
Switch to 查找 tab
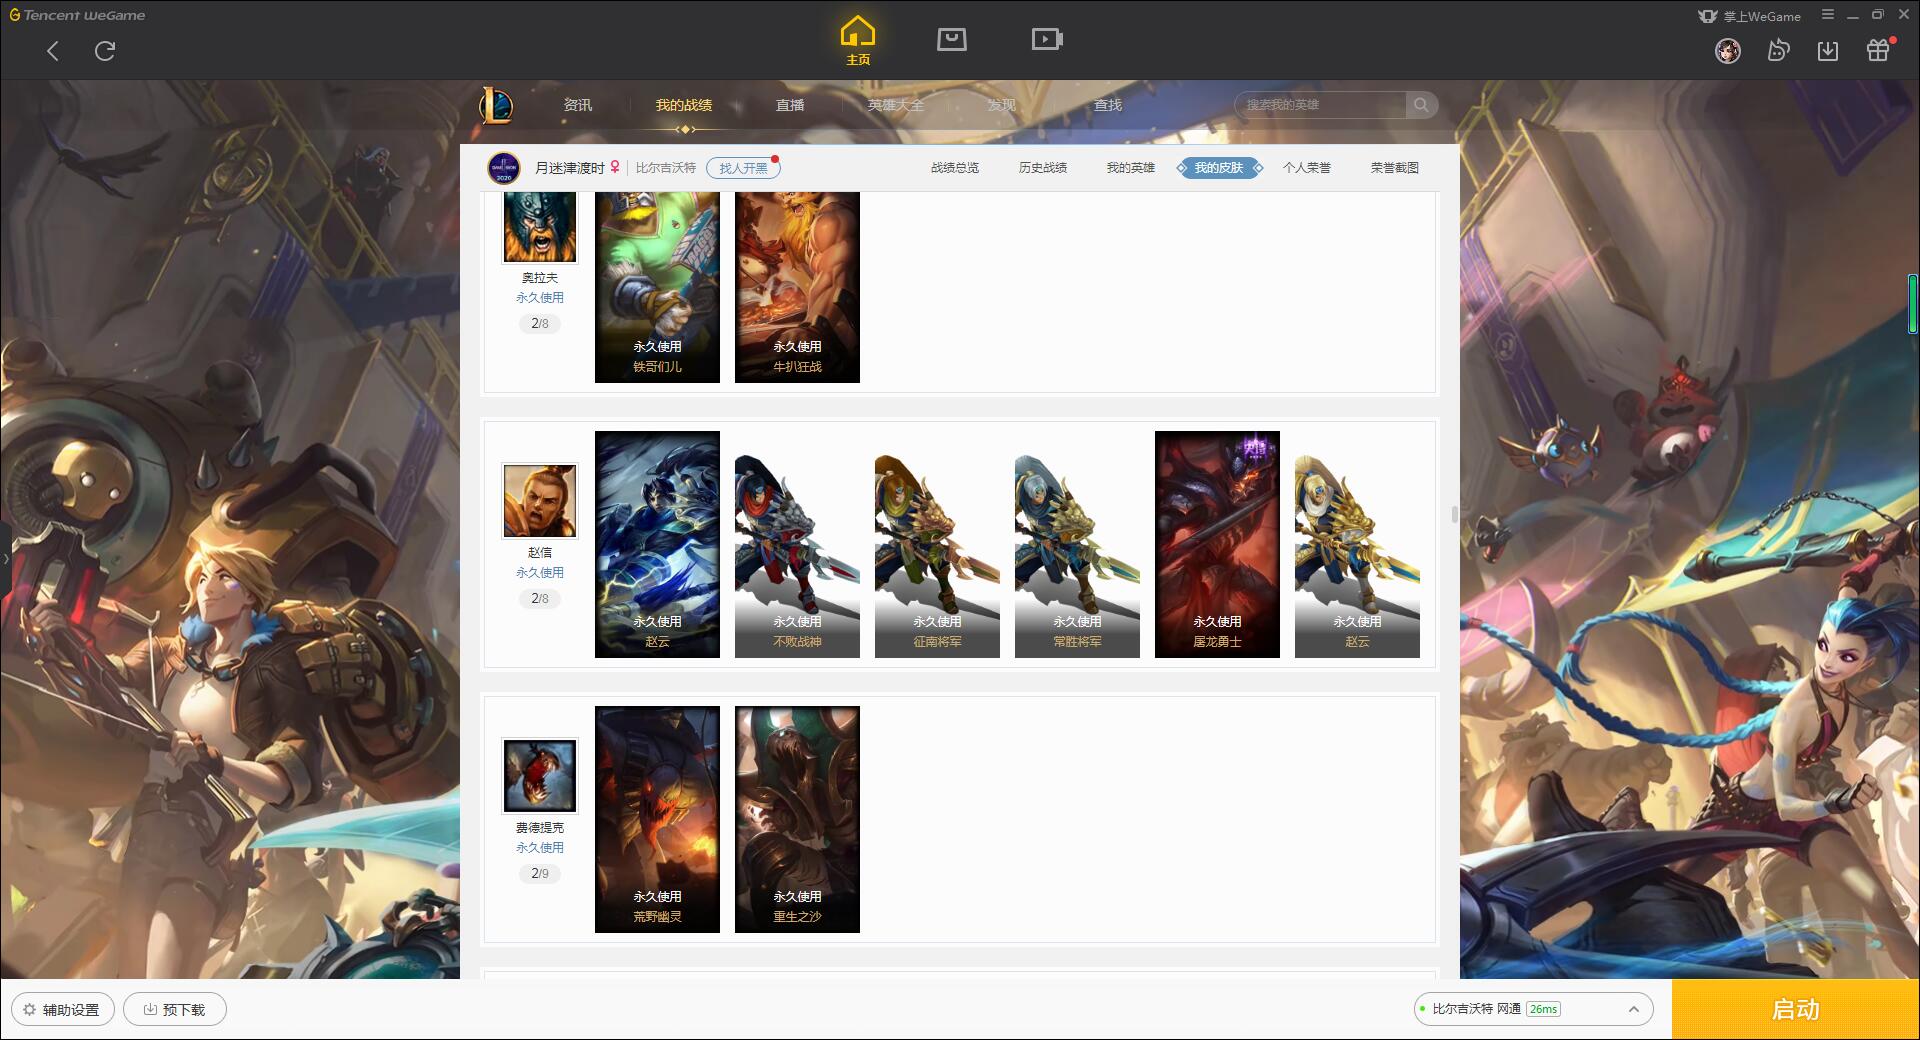tap(1108, 105)
